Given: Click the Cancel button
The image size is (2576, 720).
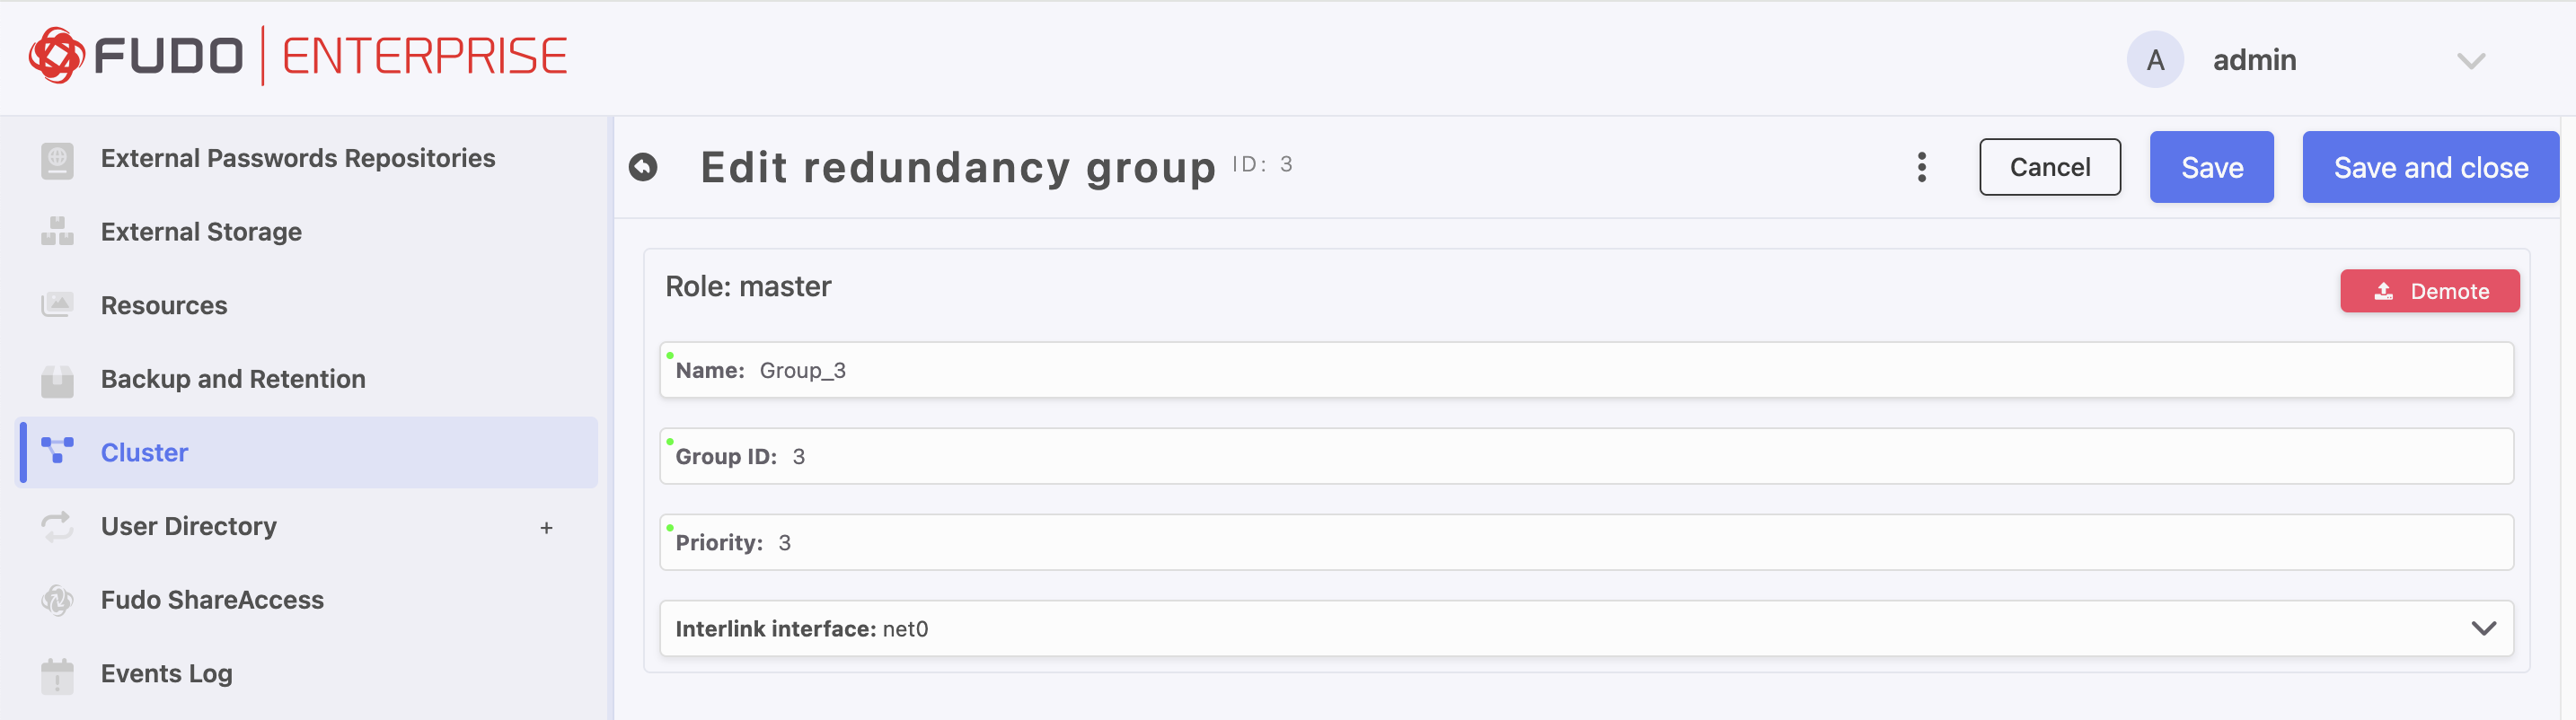Looking at the screenshot, I should pyautogui.click(x=2049, y=167).
